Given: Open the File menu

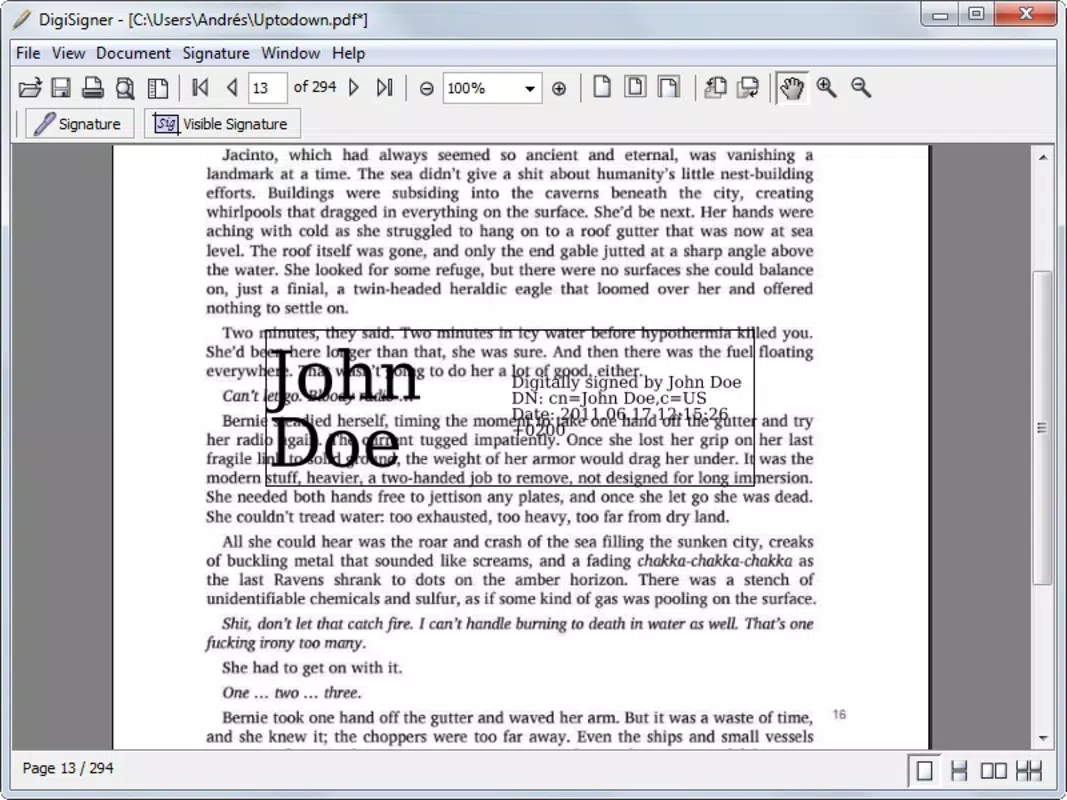Looking at the screenshot, I should [28, 53].
